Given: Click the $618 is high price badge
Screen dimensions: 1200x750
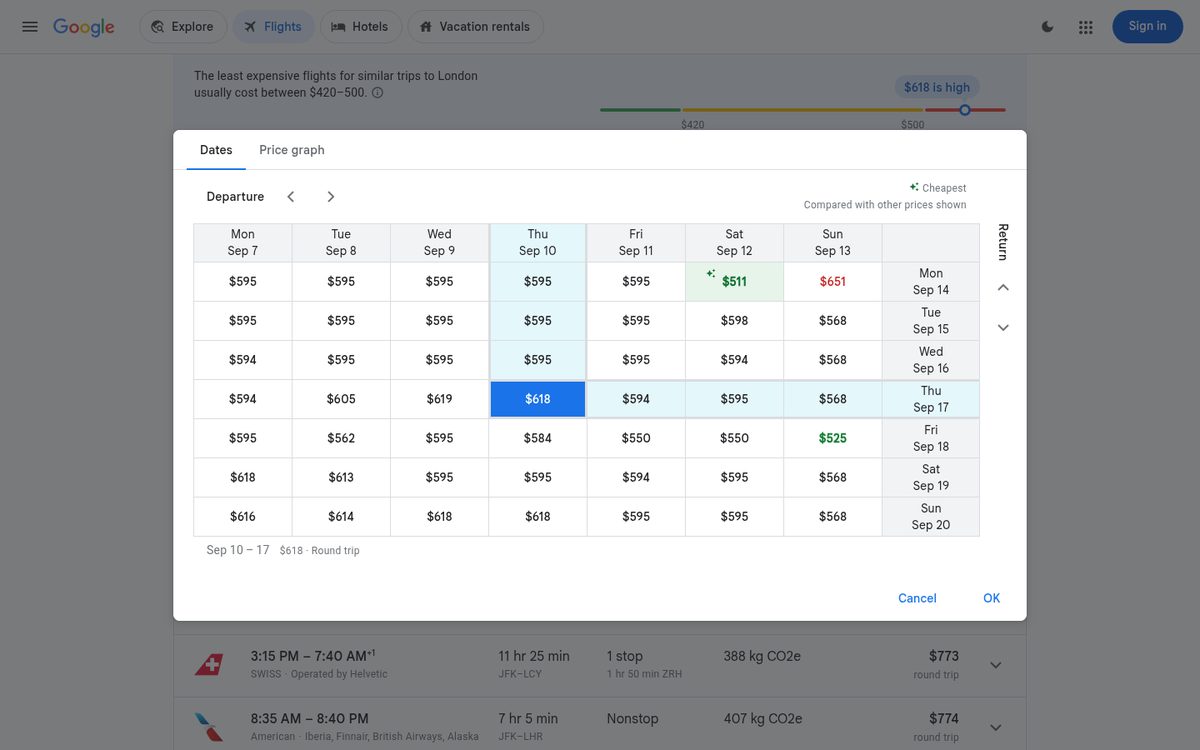Looking at the screenshot, I should point(937,87).
